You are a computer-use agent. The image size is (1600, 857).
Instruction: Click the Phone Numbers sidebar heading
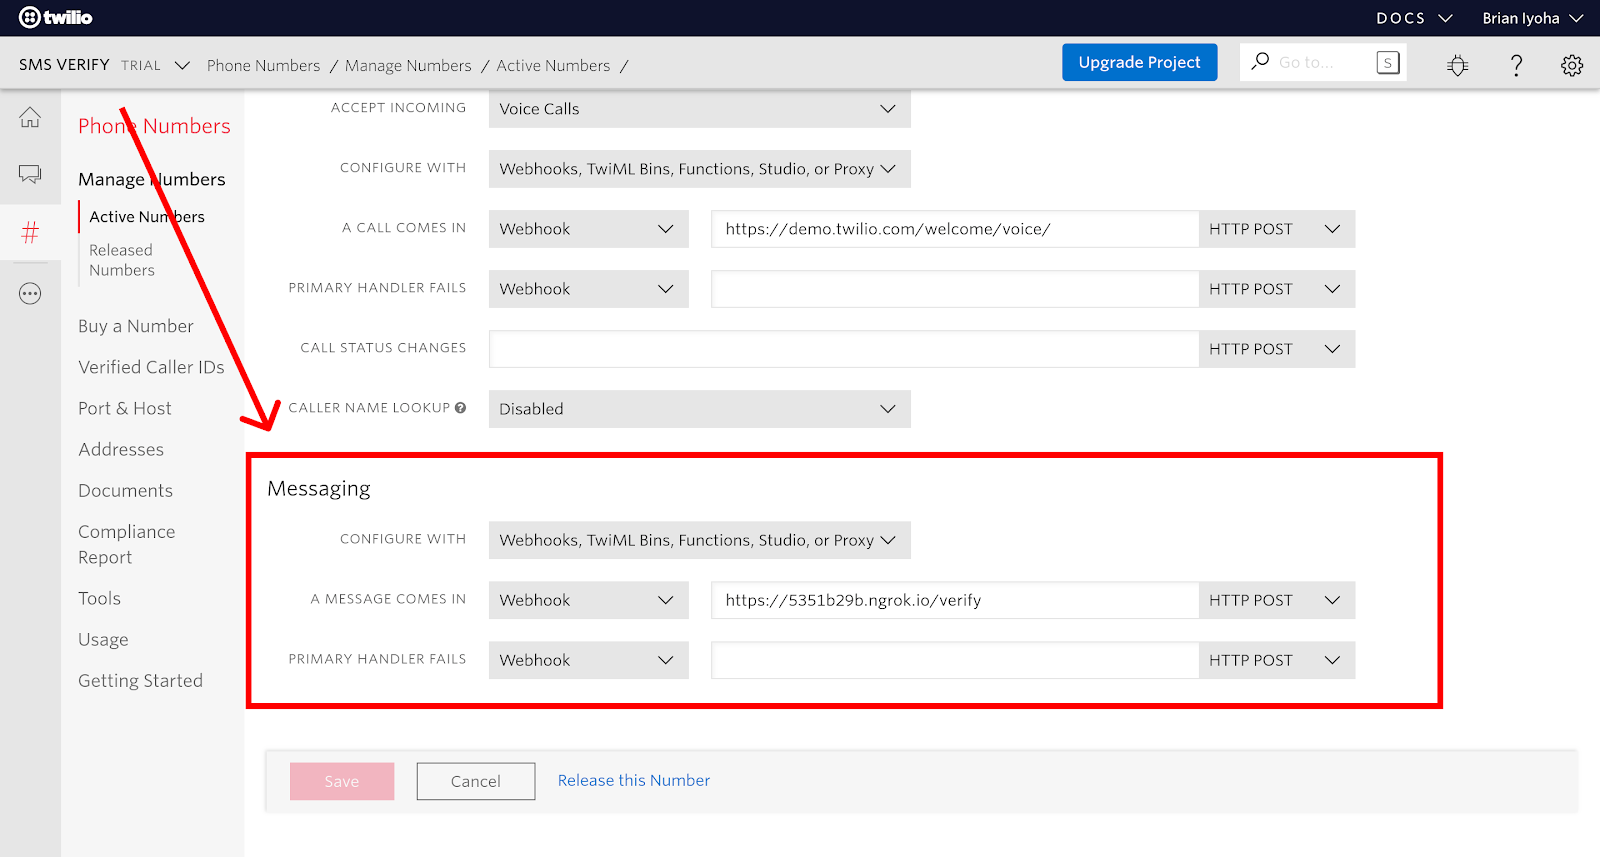[x=154, y=126]
